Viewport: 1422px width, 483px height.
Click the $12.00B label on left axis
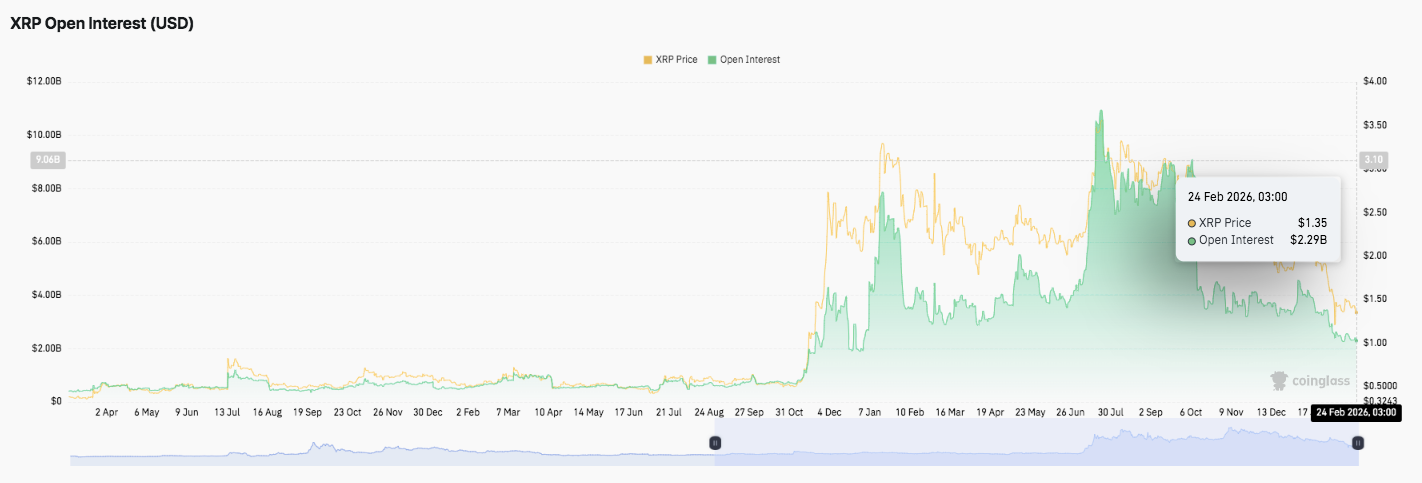pyautogui.click(x=44, y=81)
